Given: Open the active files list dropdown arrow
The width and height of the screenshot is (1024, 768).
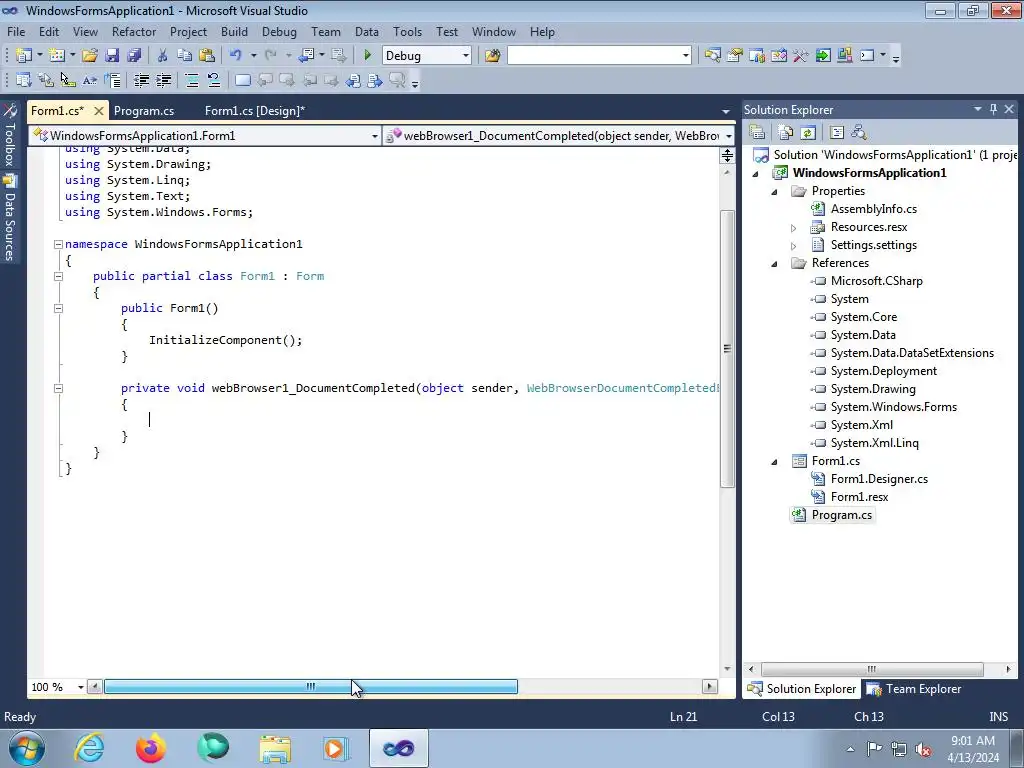Looking at the screenshot, I should click(726, 112).
